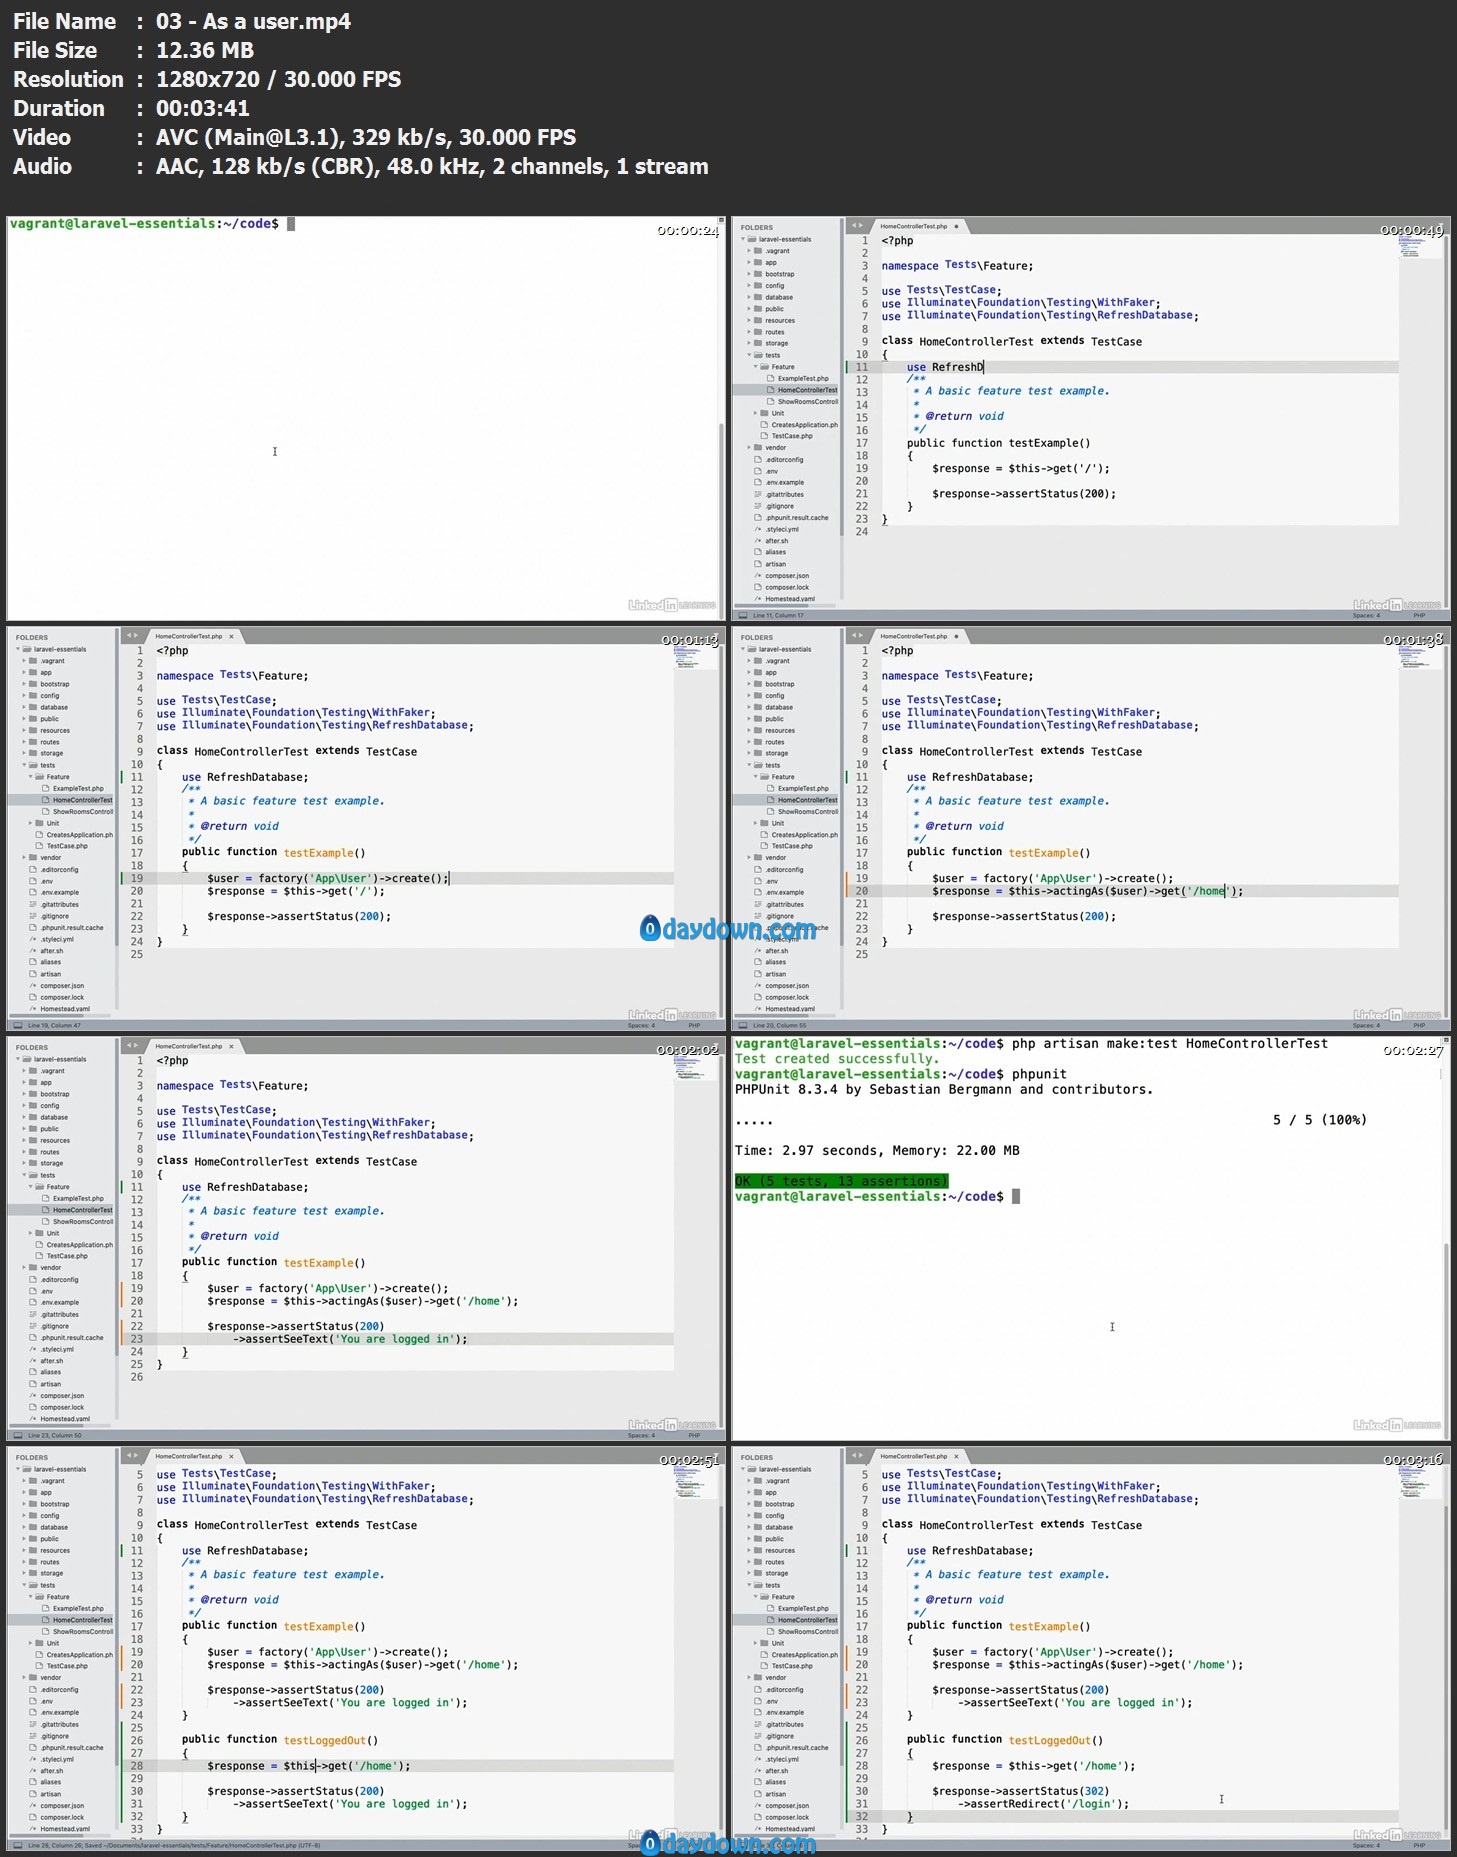
Task: In 00:00:49 frame, click the .gitattributes file icon
Action: 759,494
